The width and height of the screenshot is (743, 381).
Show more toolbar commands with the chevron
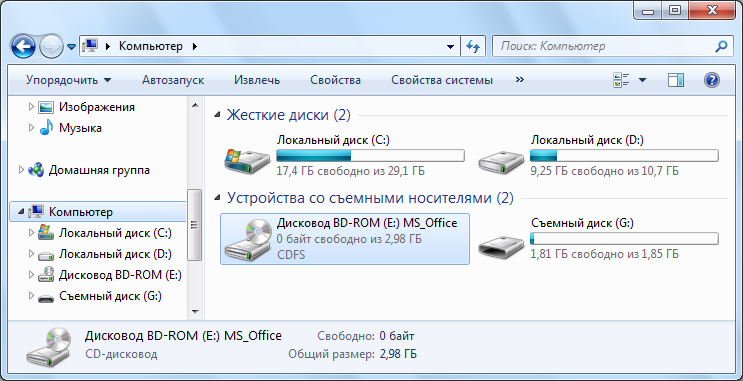point(520,80)
